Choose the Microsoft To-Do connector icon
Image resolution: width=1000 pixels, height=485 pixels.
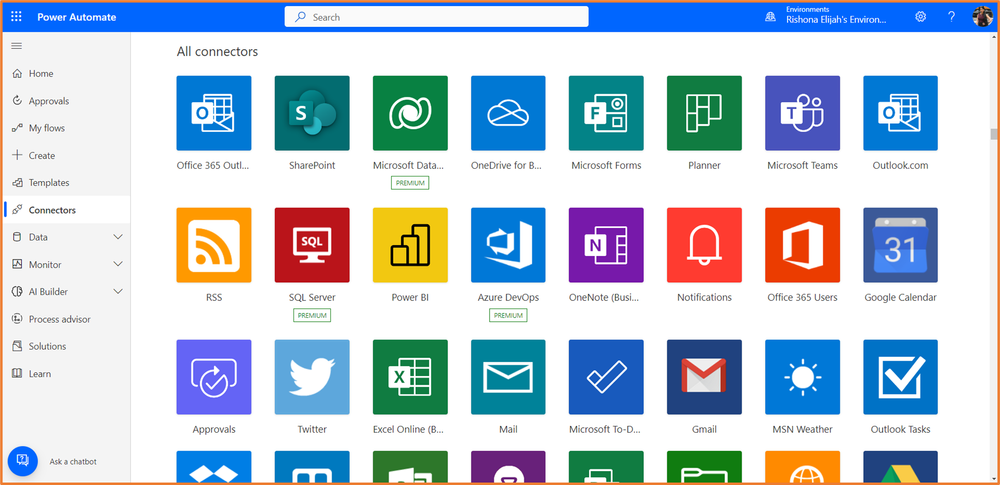[606, 377]
